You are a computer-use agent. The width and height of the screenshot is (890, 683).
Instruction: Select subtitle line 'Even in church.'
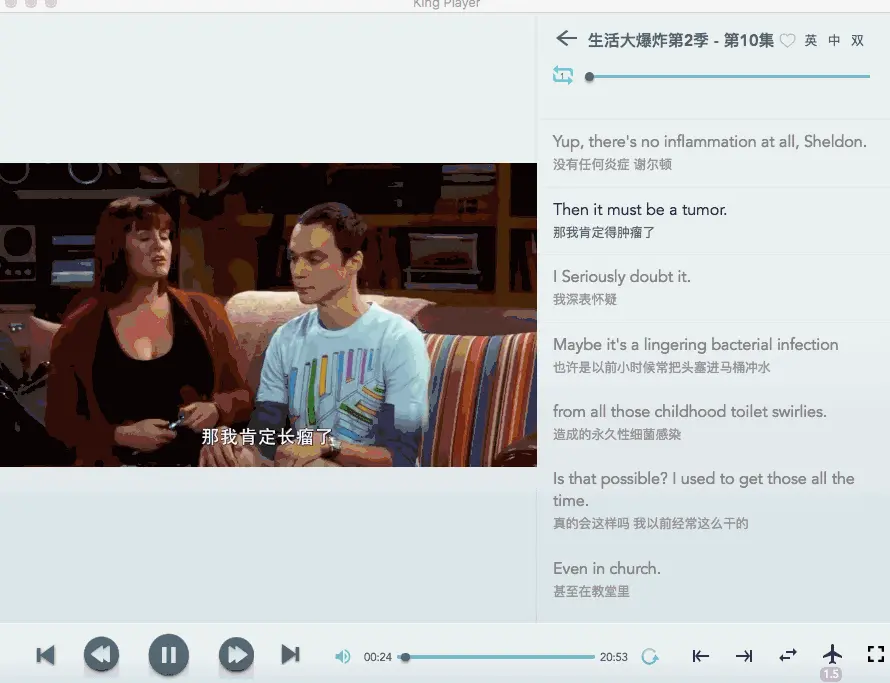click(607, 568)
